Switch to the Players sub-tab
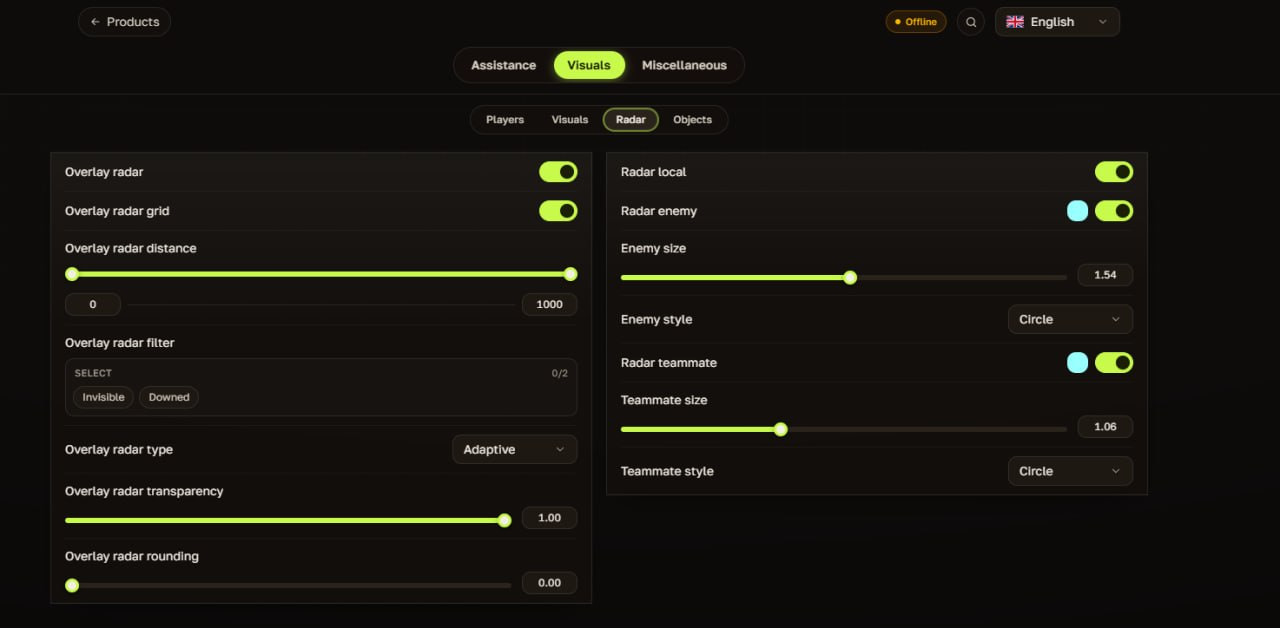Image resolution: width=1280 pixels, height=628 pixels. pos(505,120)
